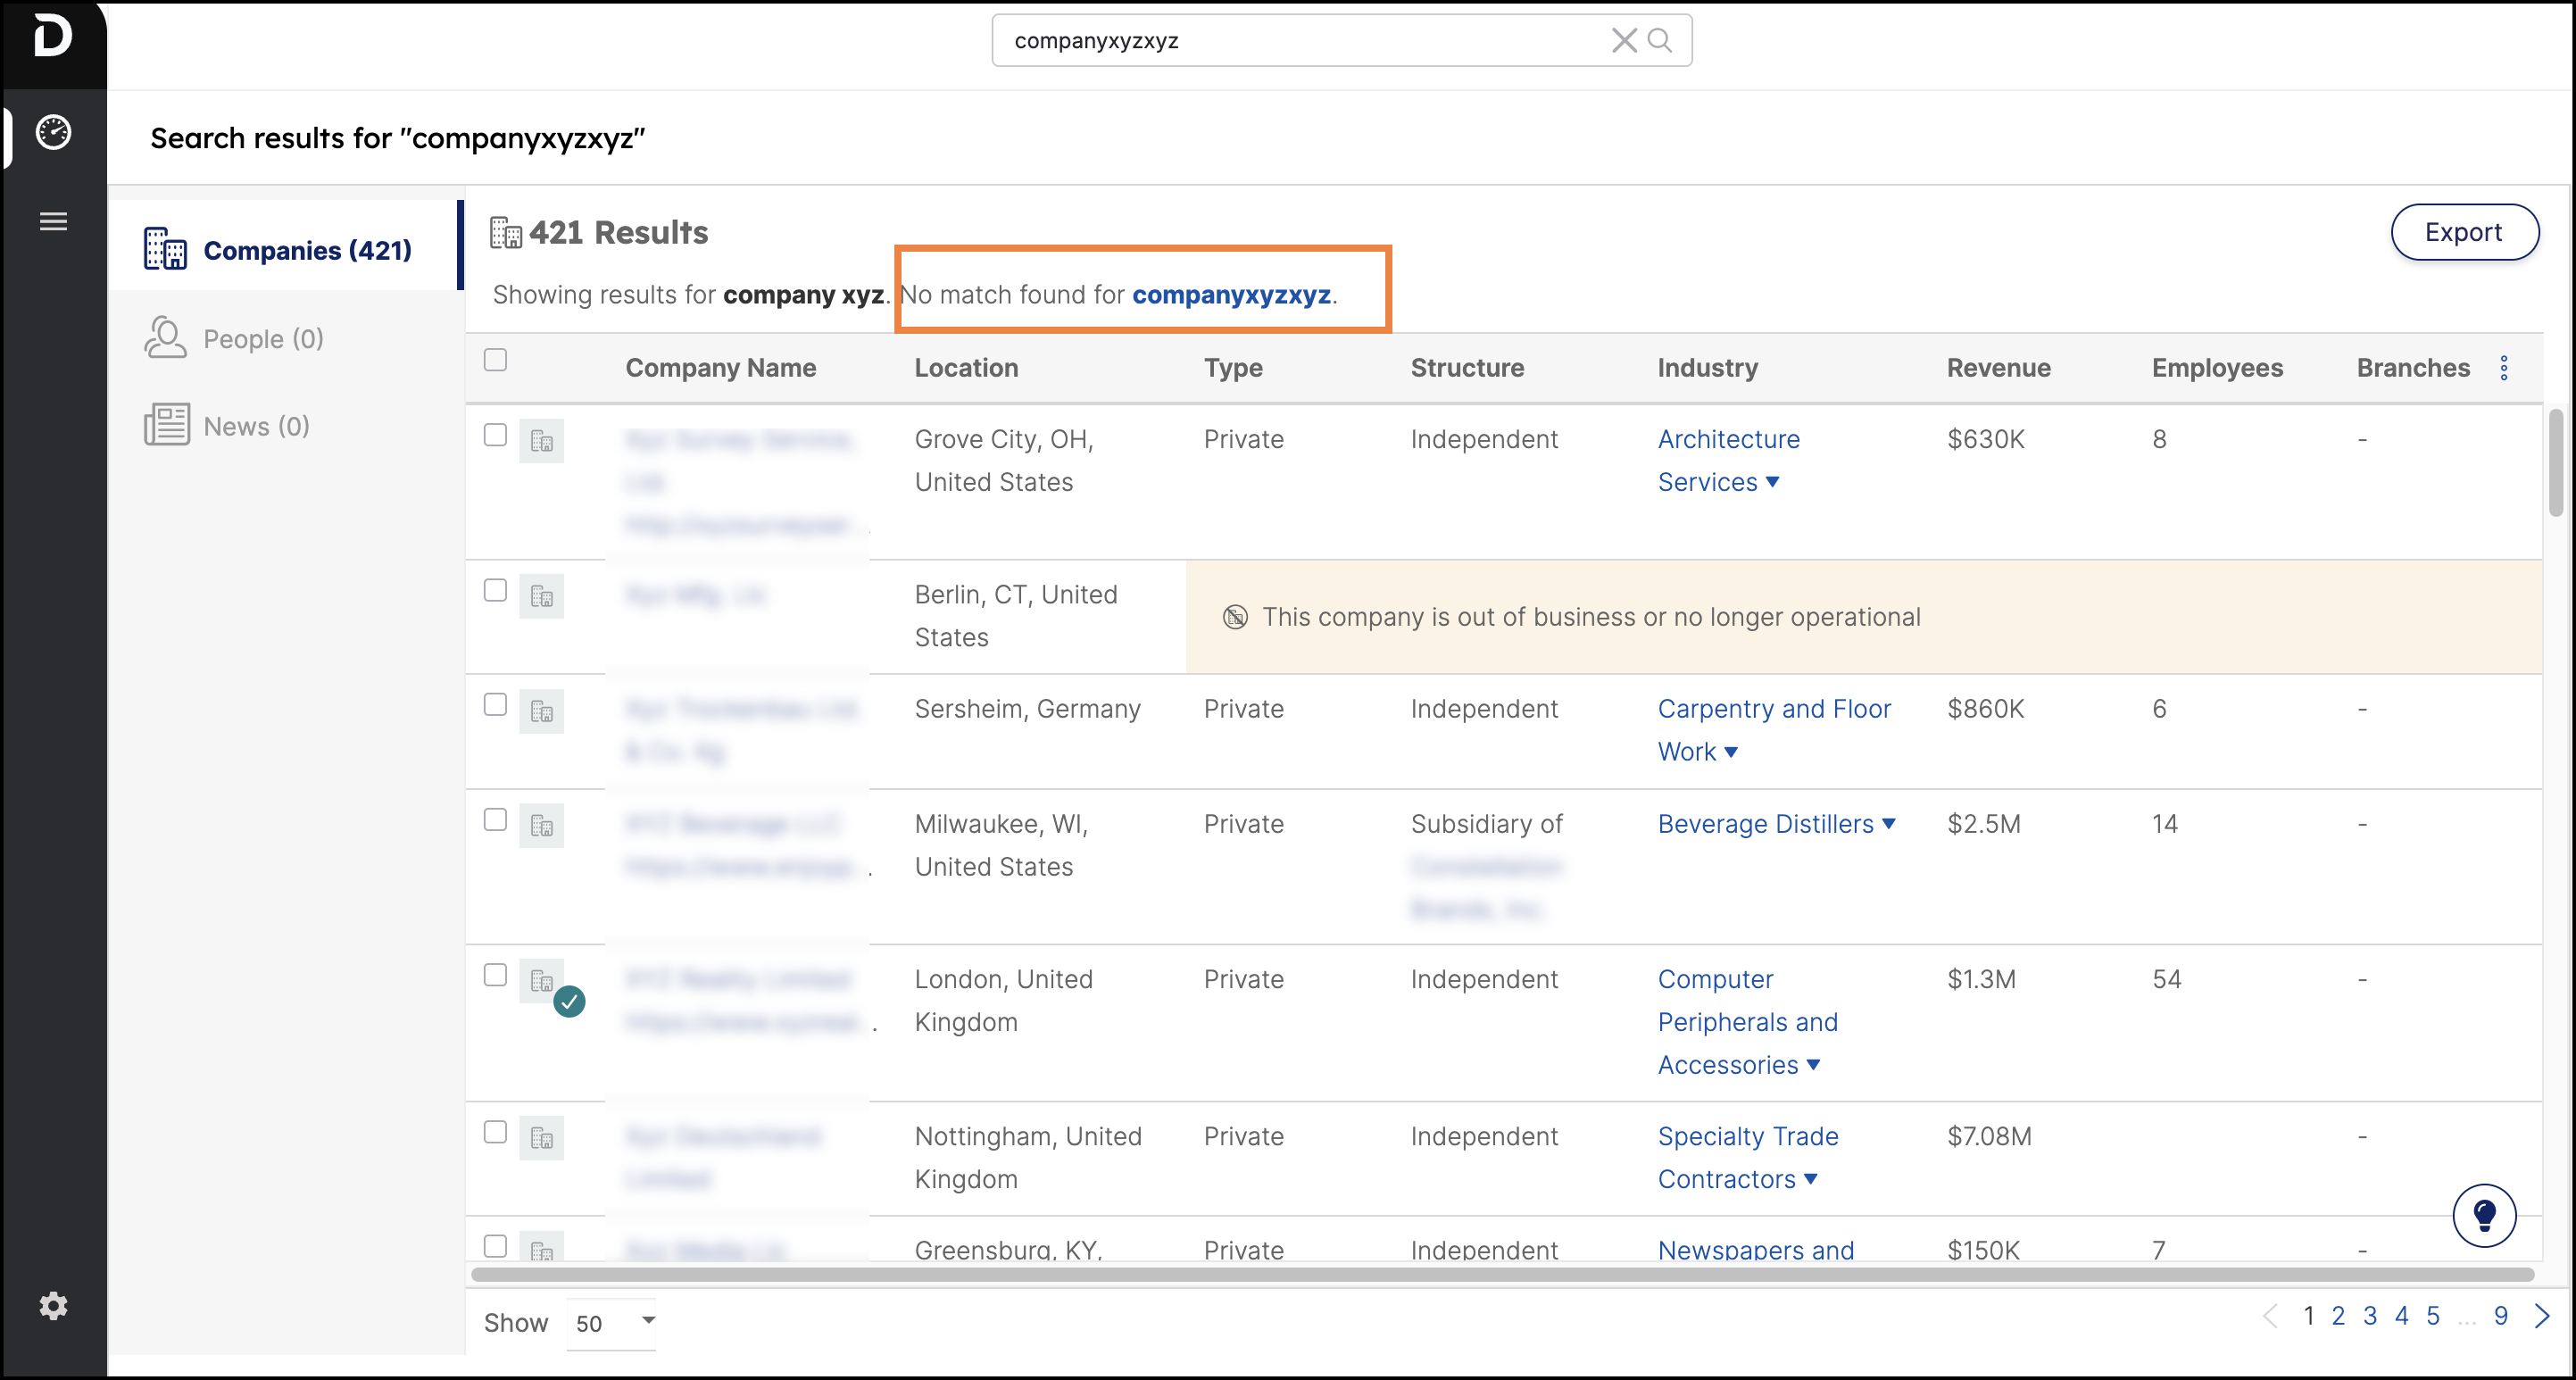Click the vertical table scrollbar
This screenshot has height=1380, width=2576.
[x=2555, y=463]
